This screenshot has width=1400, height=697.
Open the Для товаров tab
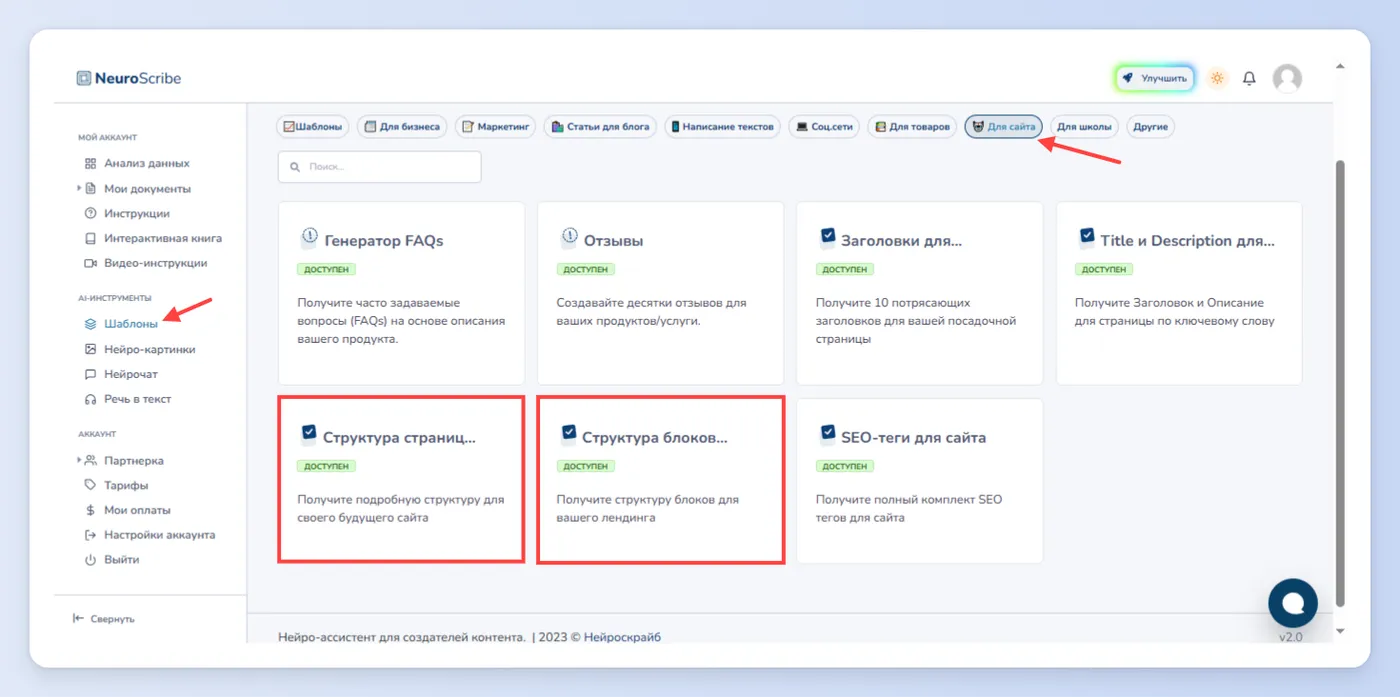click(x=912, y=127)
